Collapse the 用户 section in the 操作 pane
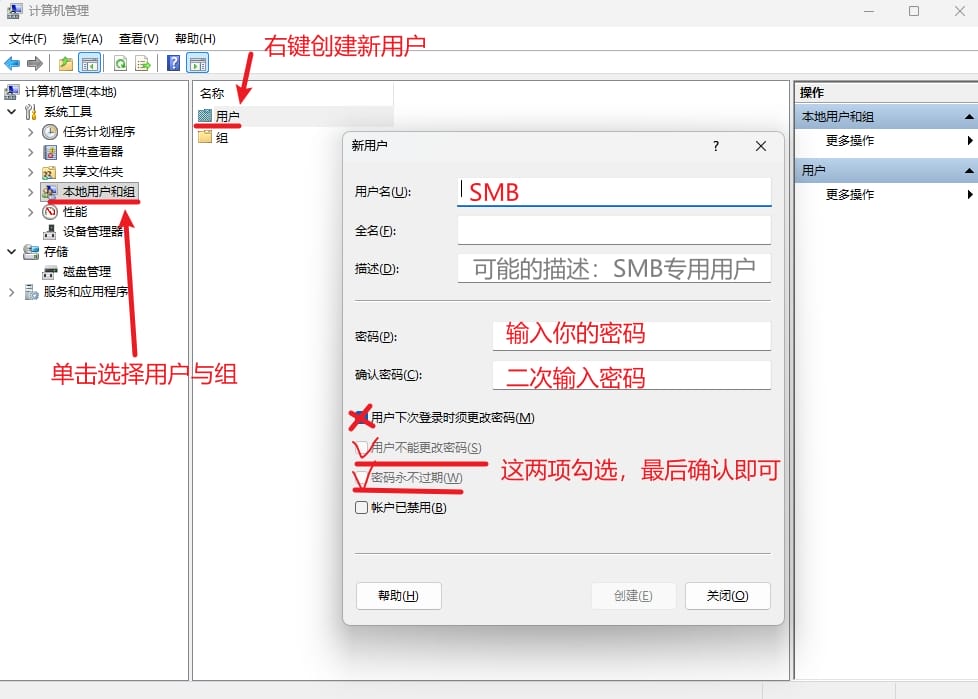This screenshot has height=699, width=978. pos(969,170)
